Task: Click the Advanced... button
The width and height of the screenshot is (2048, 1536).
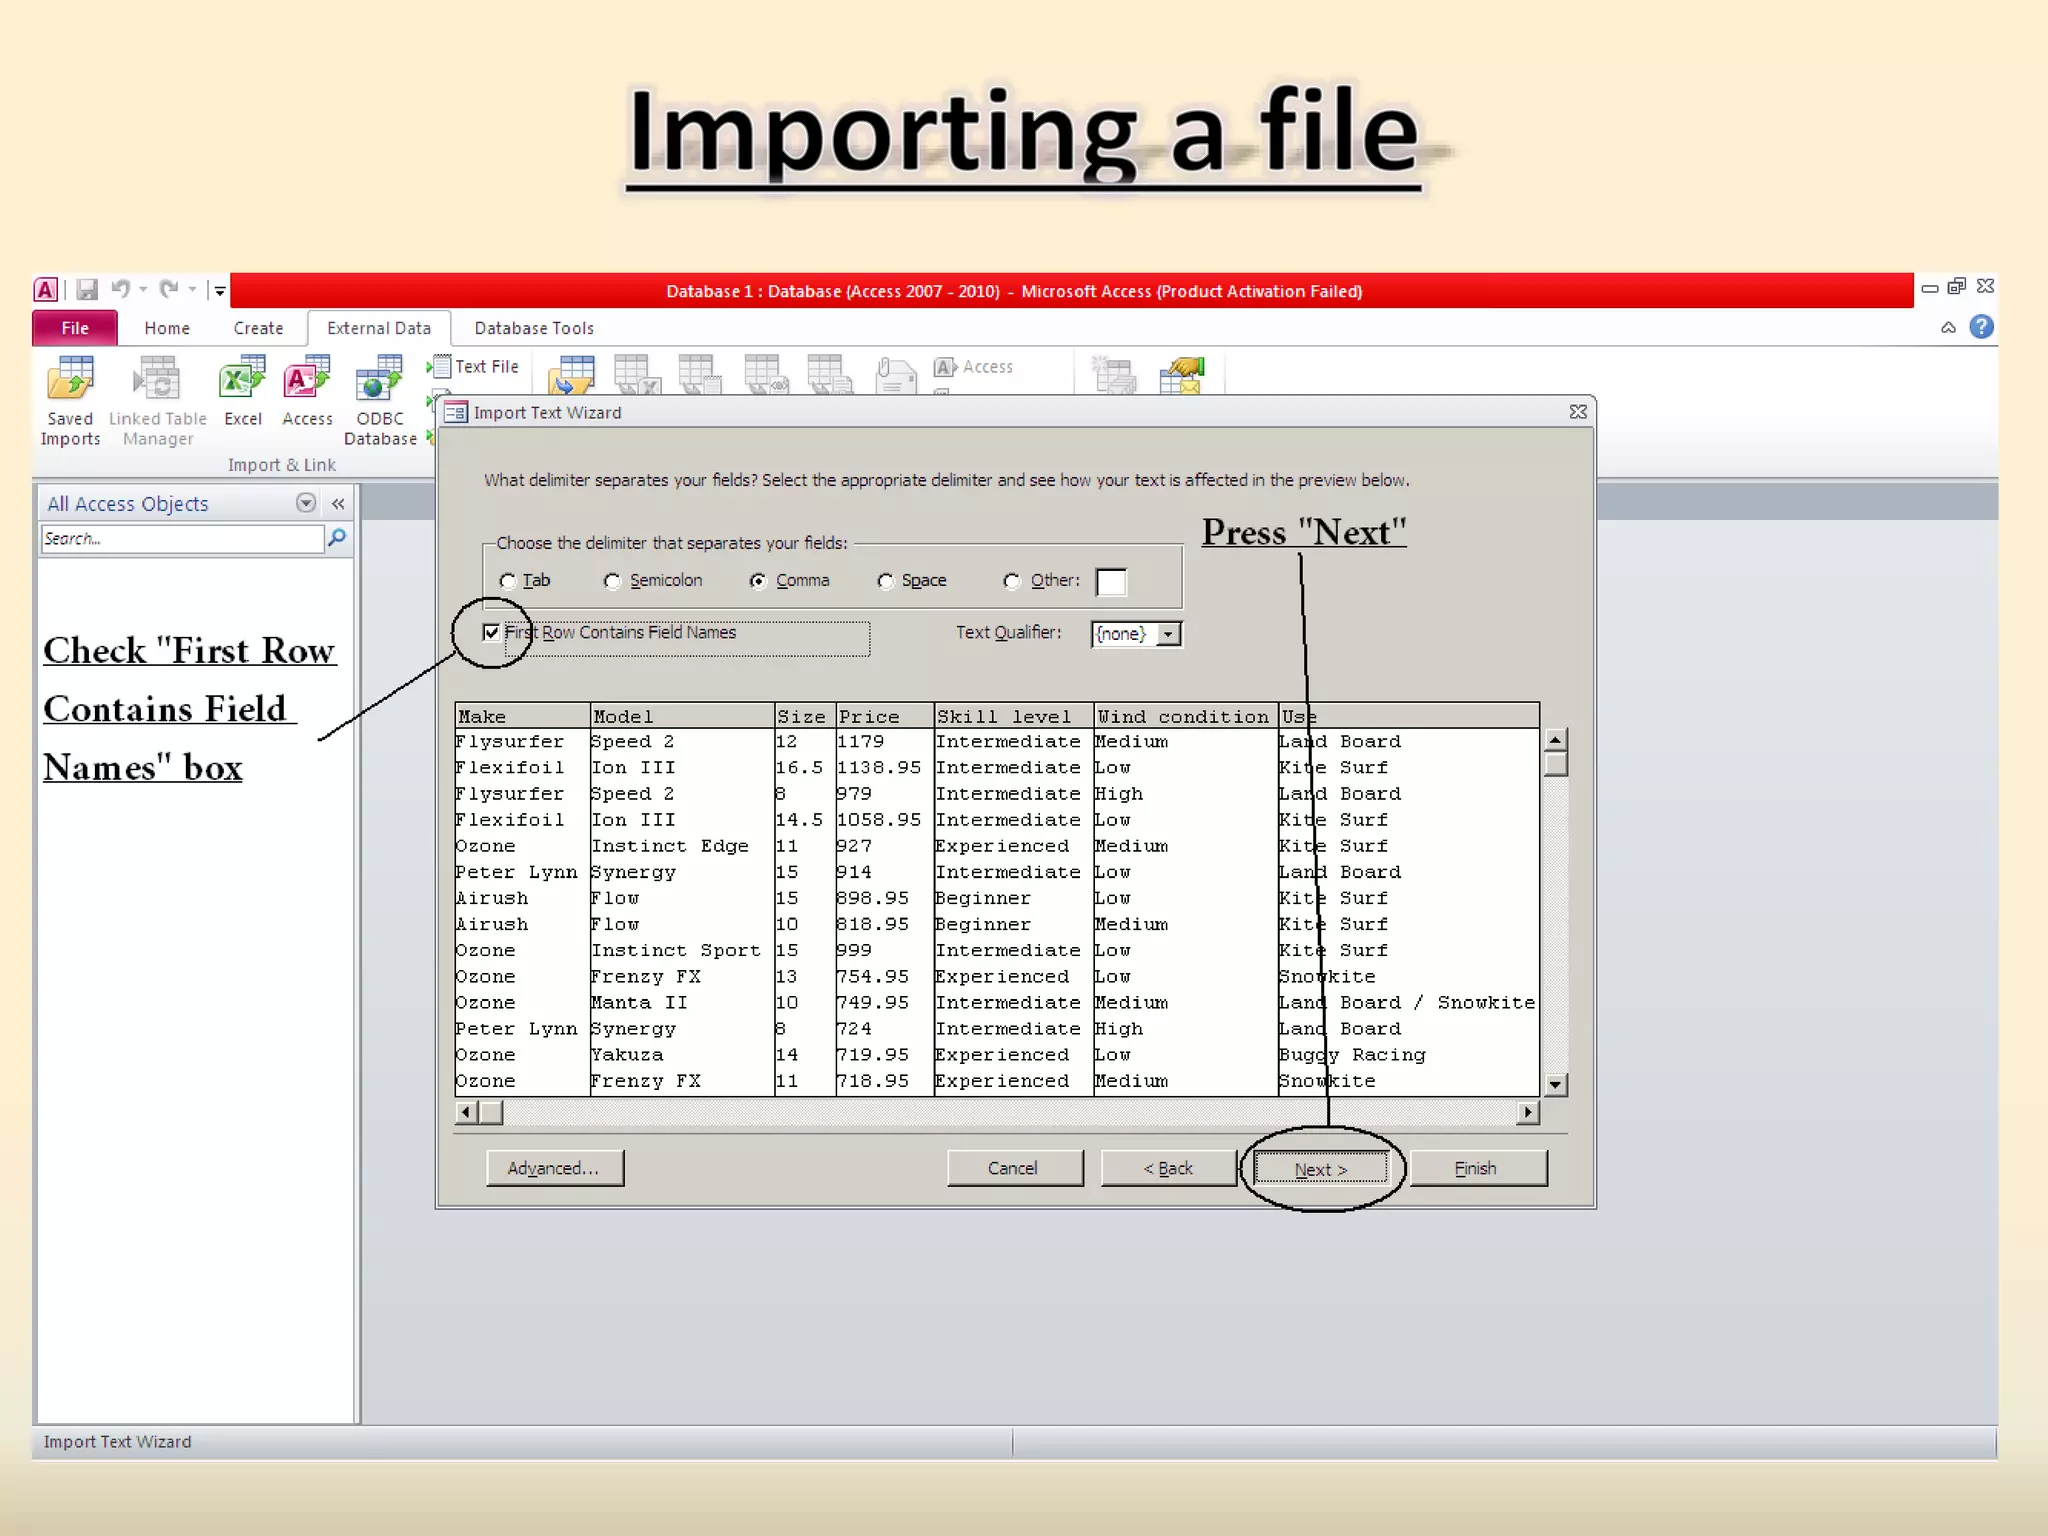Action: (554, 1168)
